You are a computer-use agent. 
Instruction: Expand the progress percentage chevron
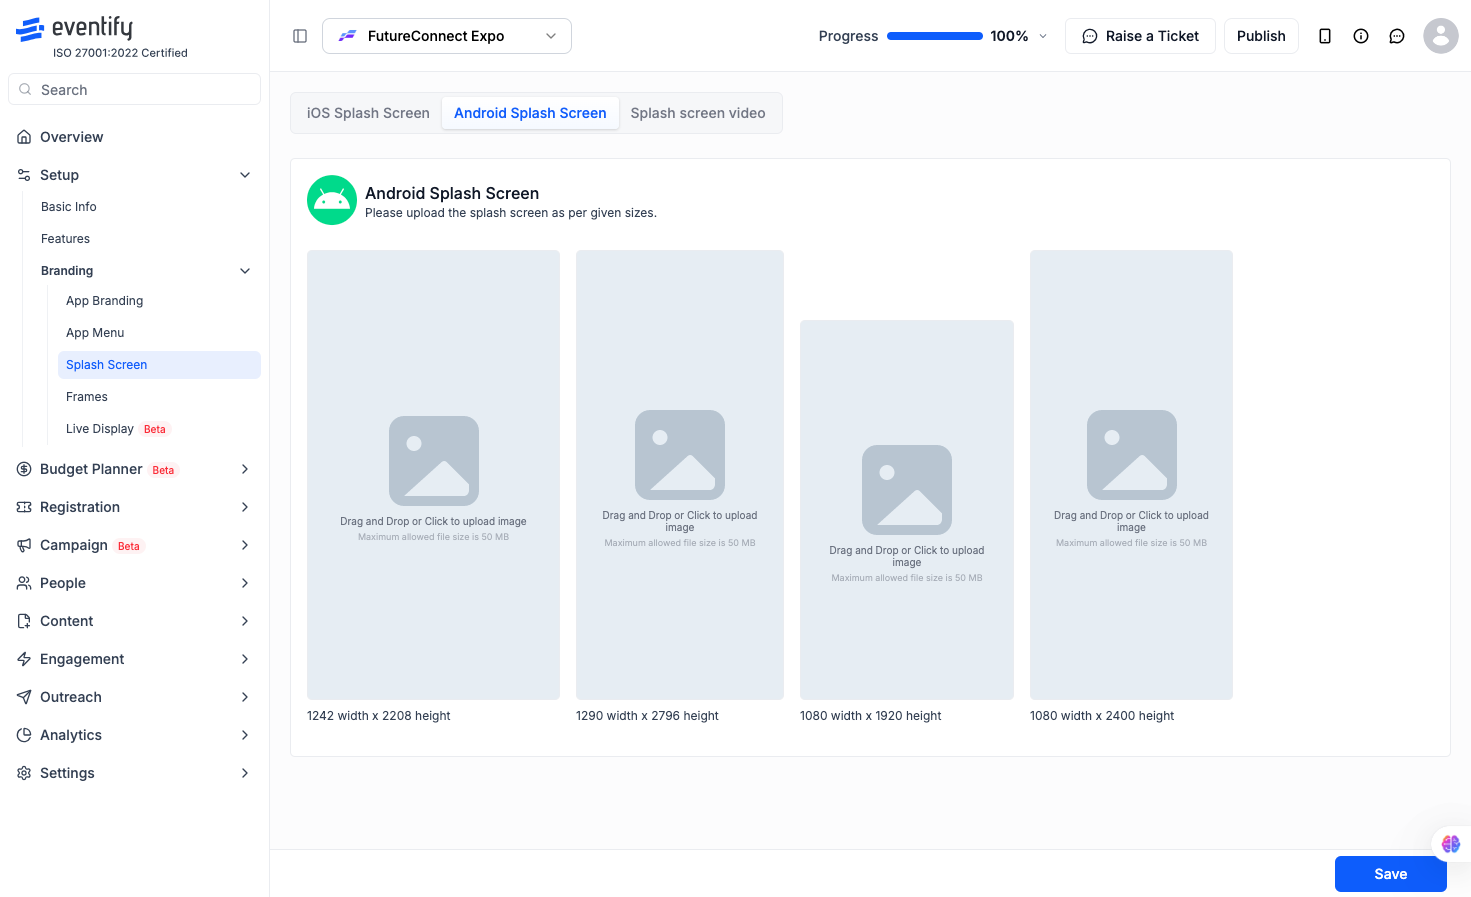1043,36
